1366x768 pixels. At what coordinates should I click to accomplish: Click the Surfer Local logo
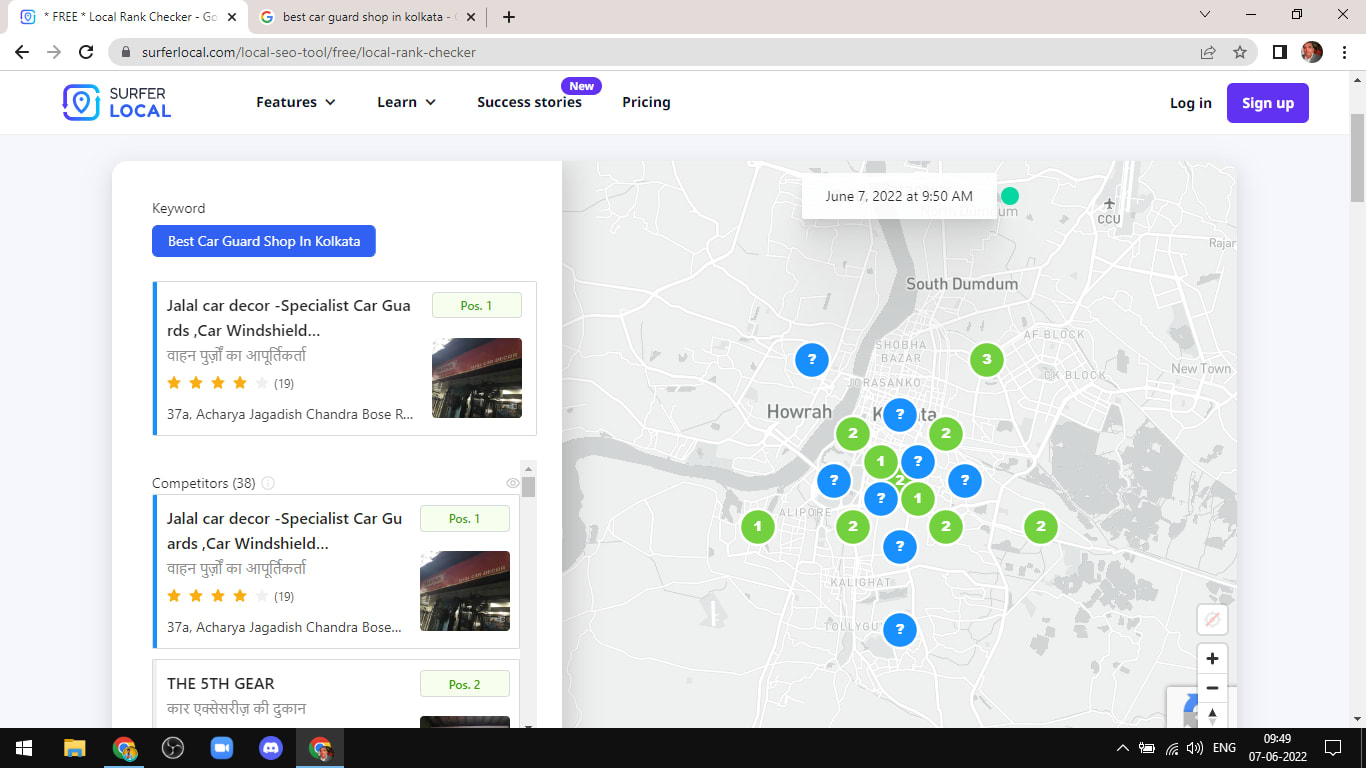coord(117,102)
